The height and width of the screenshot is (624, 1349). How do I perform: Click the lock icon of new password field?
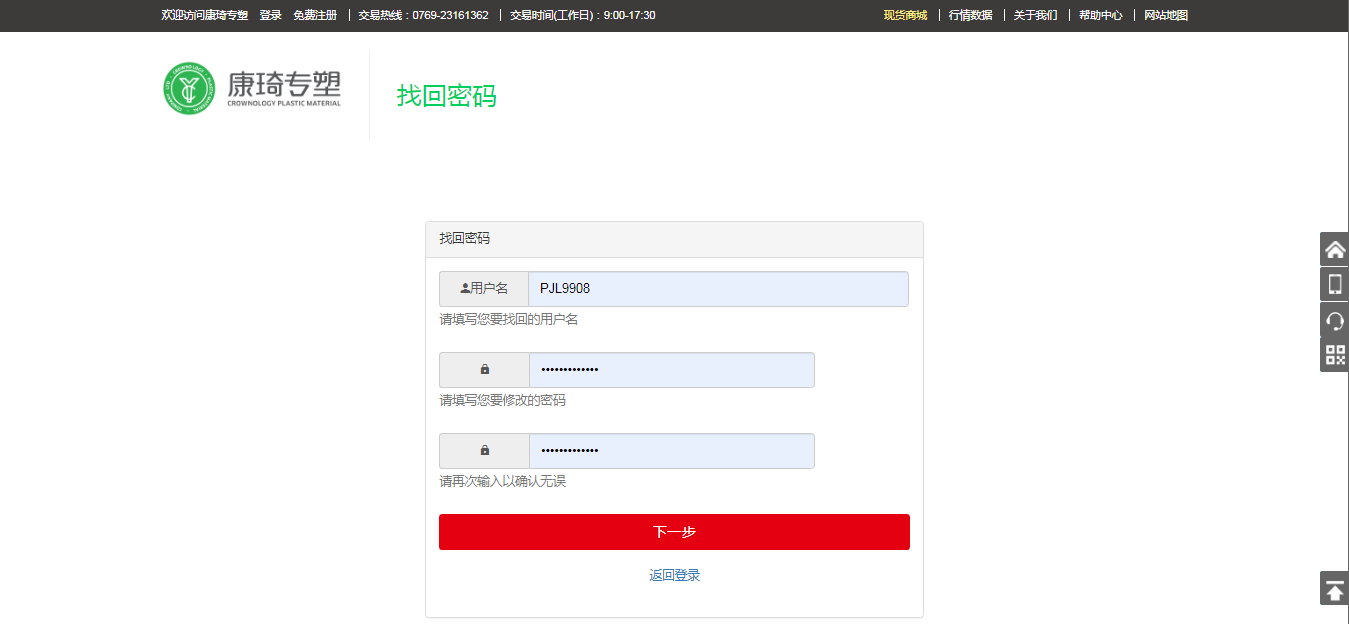tap(485, 369)
